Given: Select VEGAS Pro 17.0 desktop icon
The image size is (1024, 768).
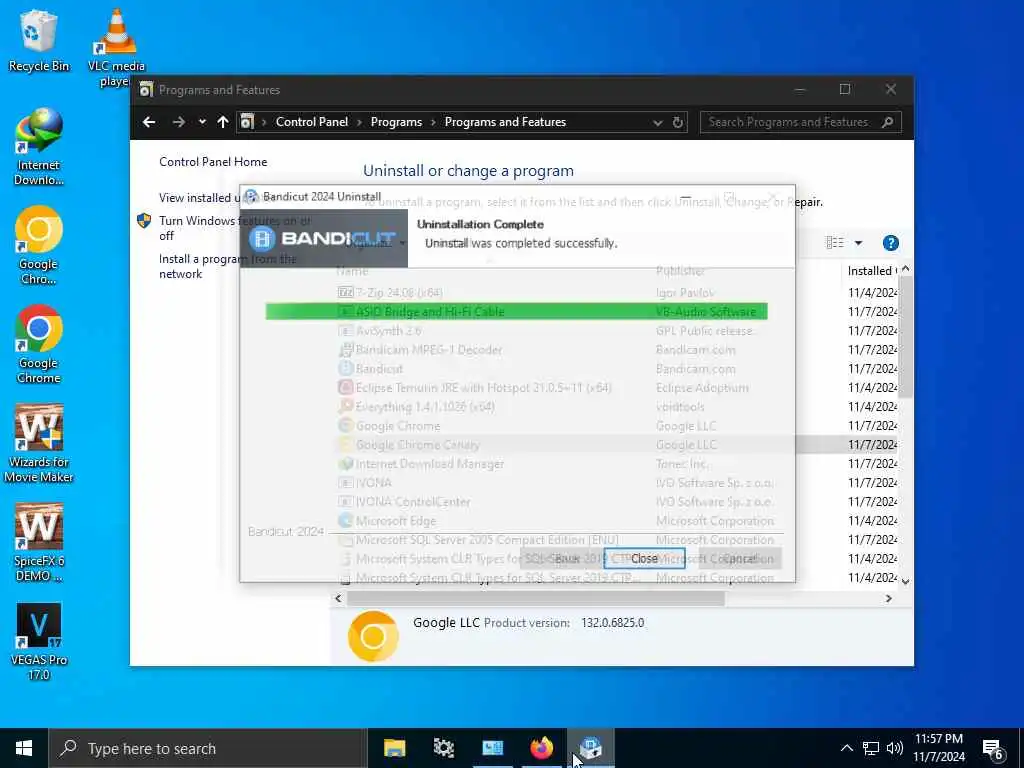Looking at the screenshot, I should click(x=39, y=642).
